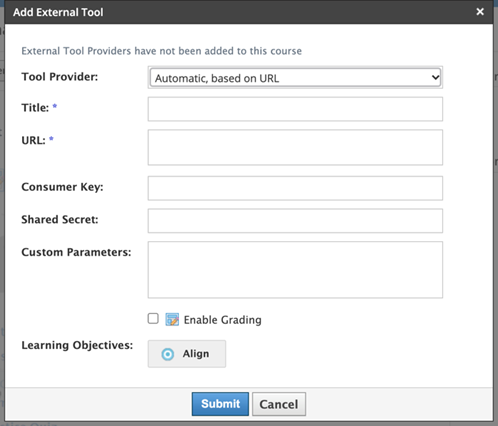Click the External Tool Providers notice text
Image resolution: width=498 pixels, height=426 pixels.
[162, 51]
